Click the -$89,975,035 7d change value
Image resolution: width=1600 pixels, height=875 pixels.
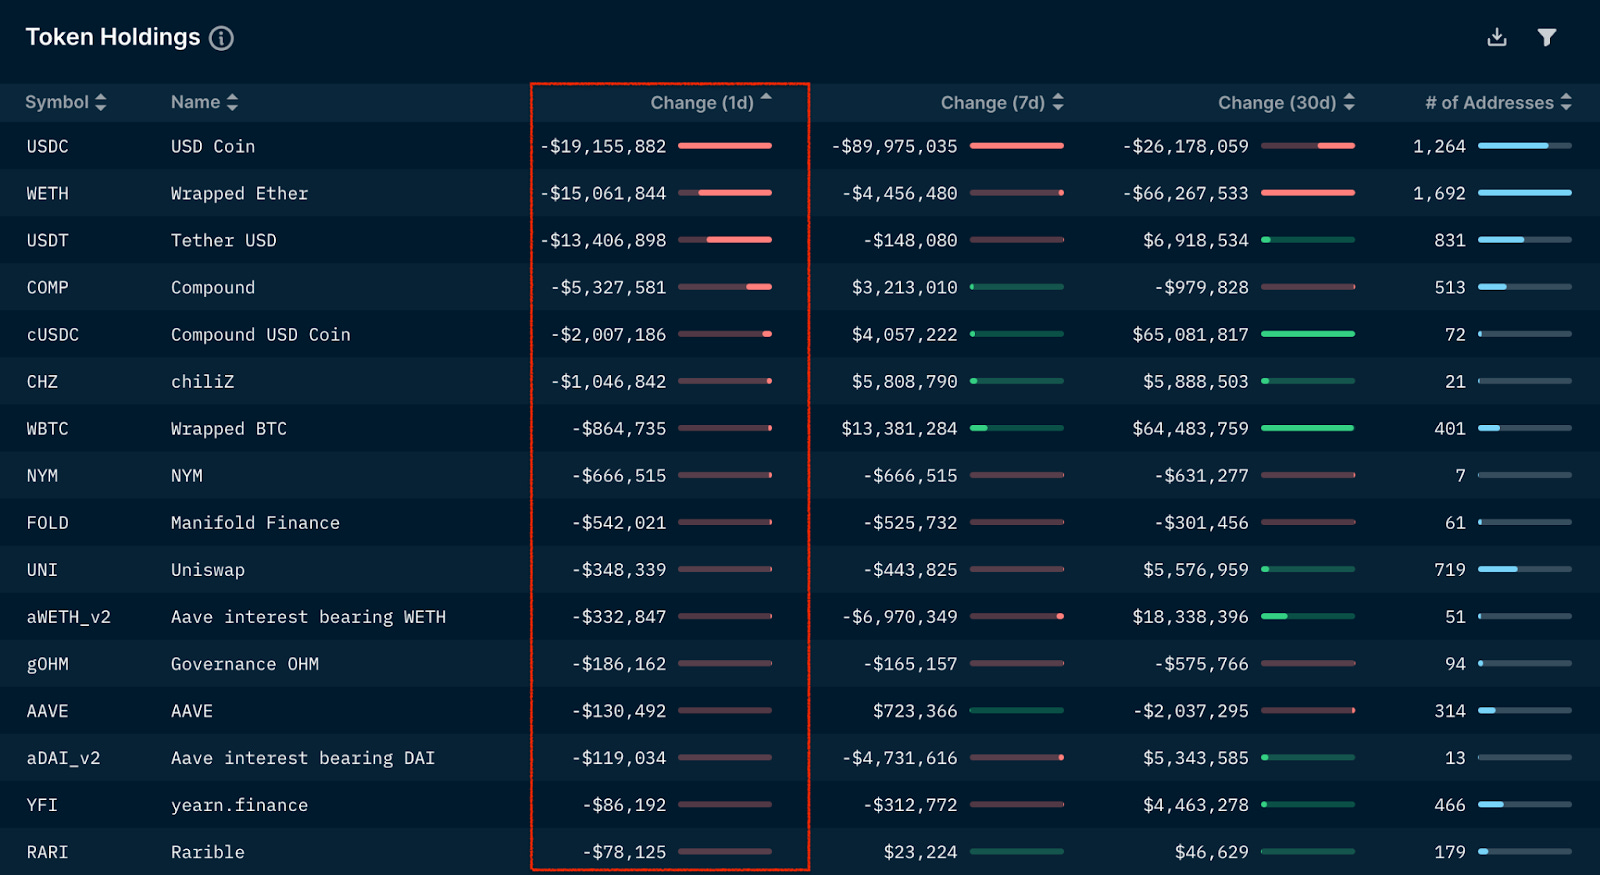(894, 146)
